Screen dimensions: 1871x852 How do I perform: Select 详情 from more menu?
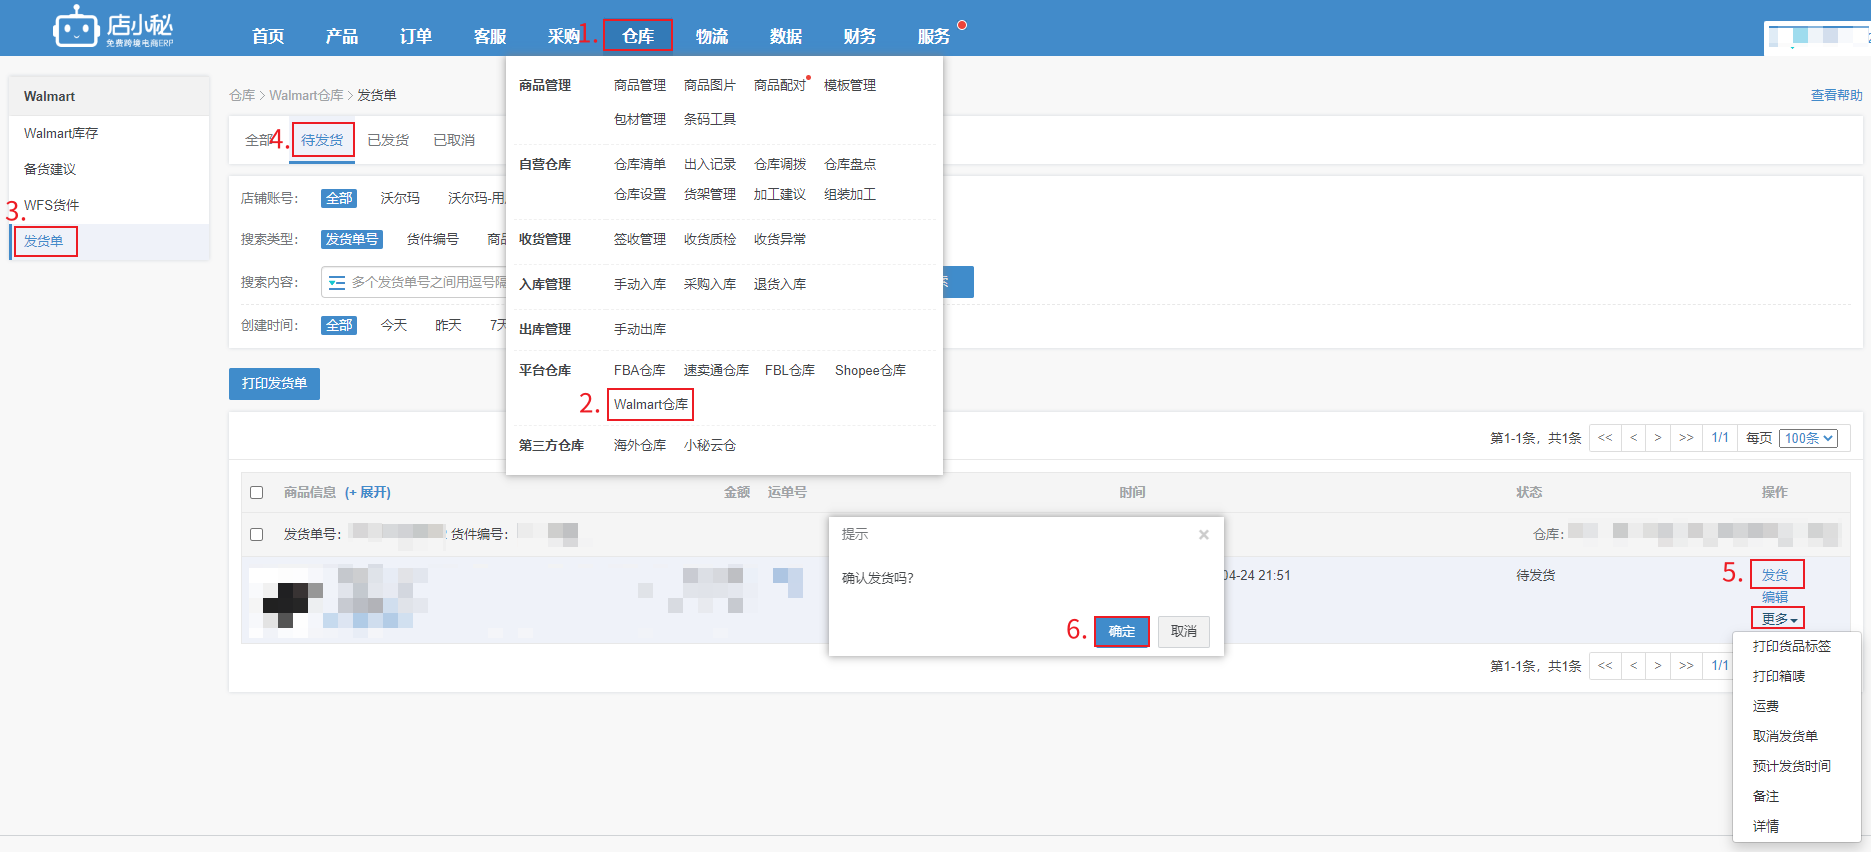click(x=1766, y=827)
